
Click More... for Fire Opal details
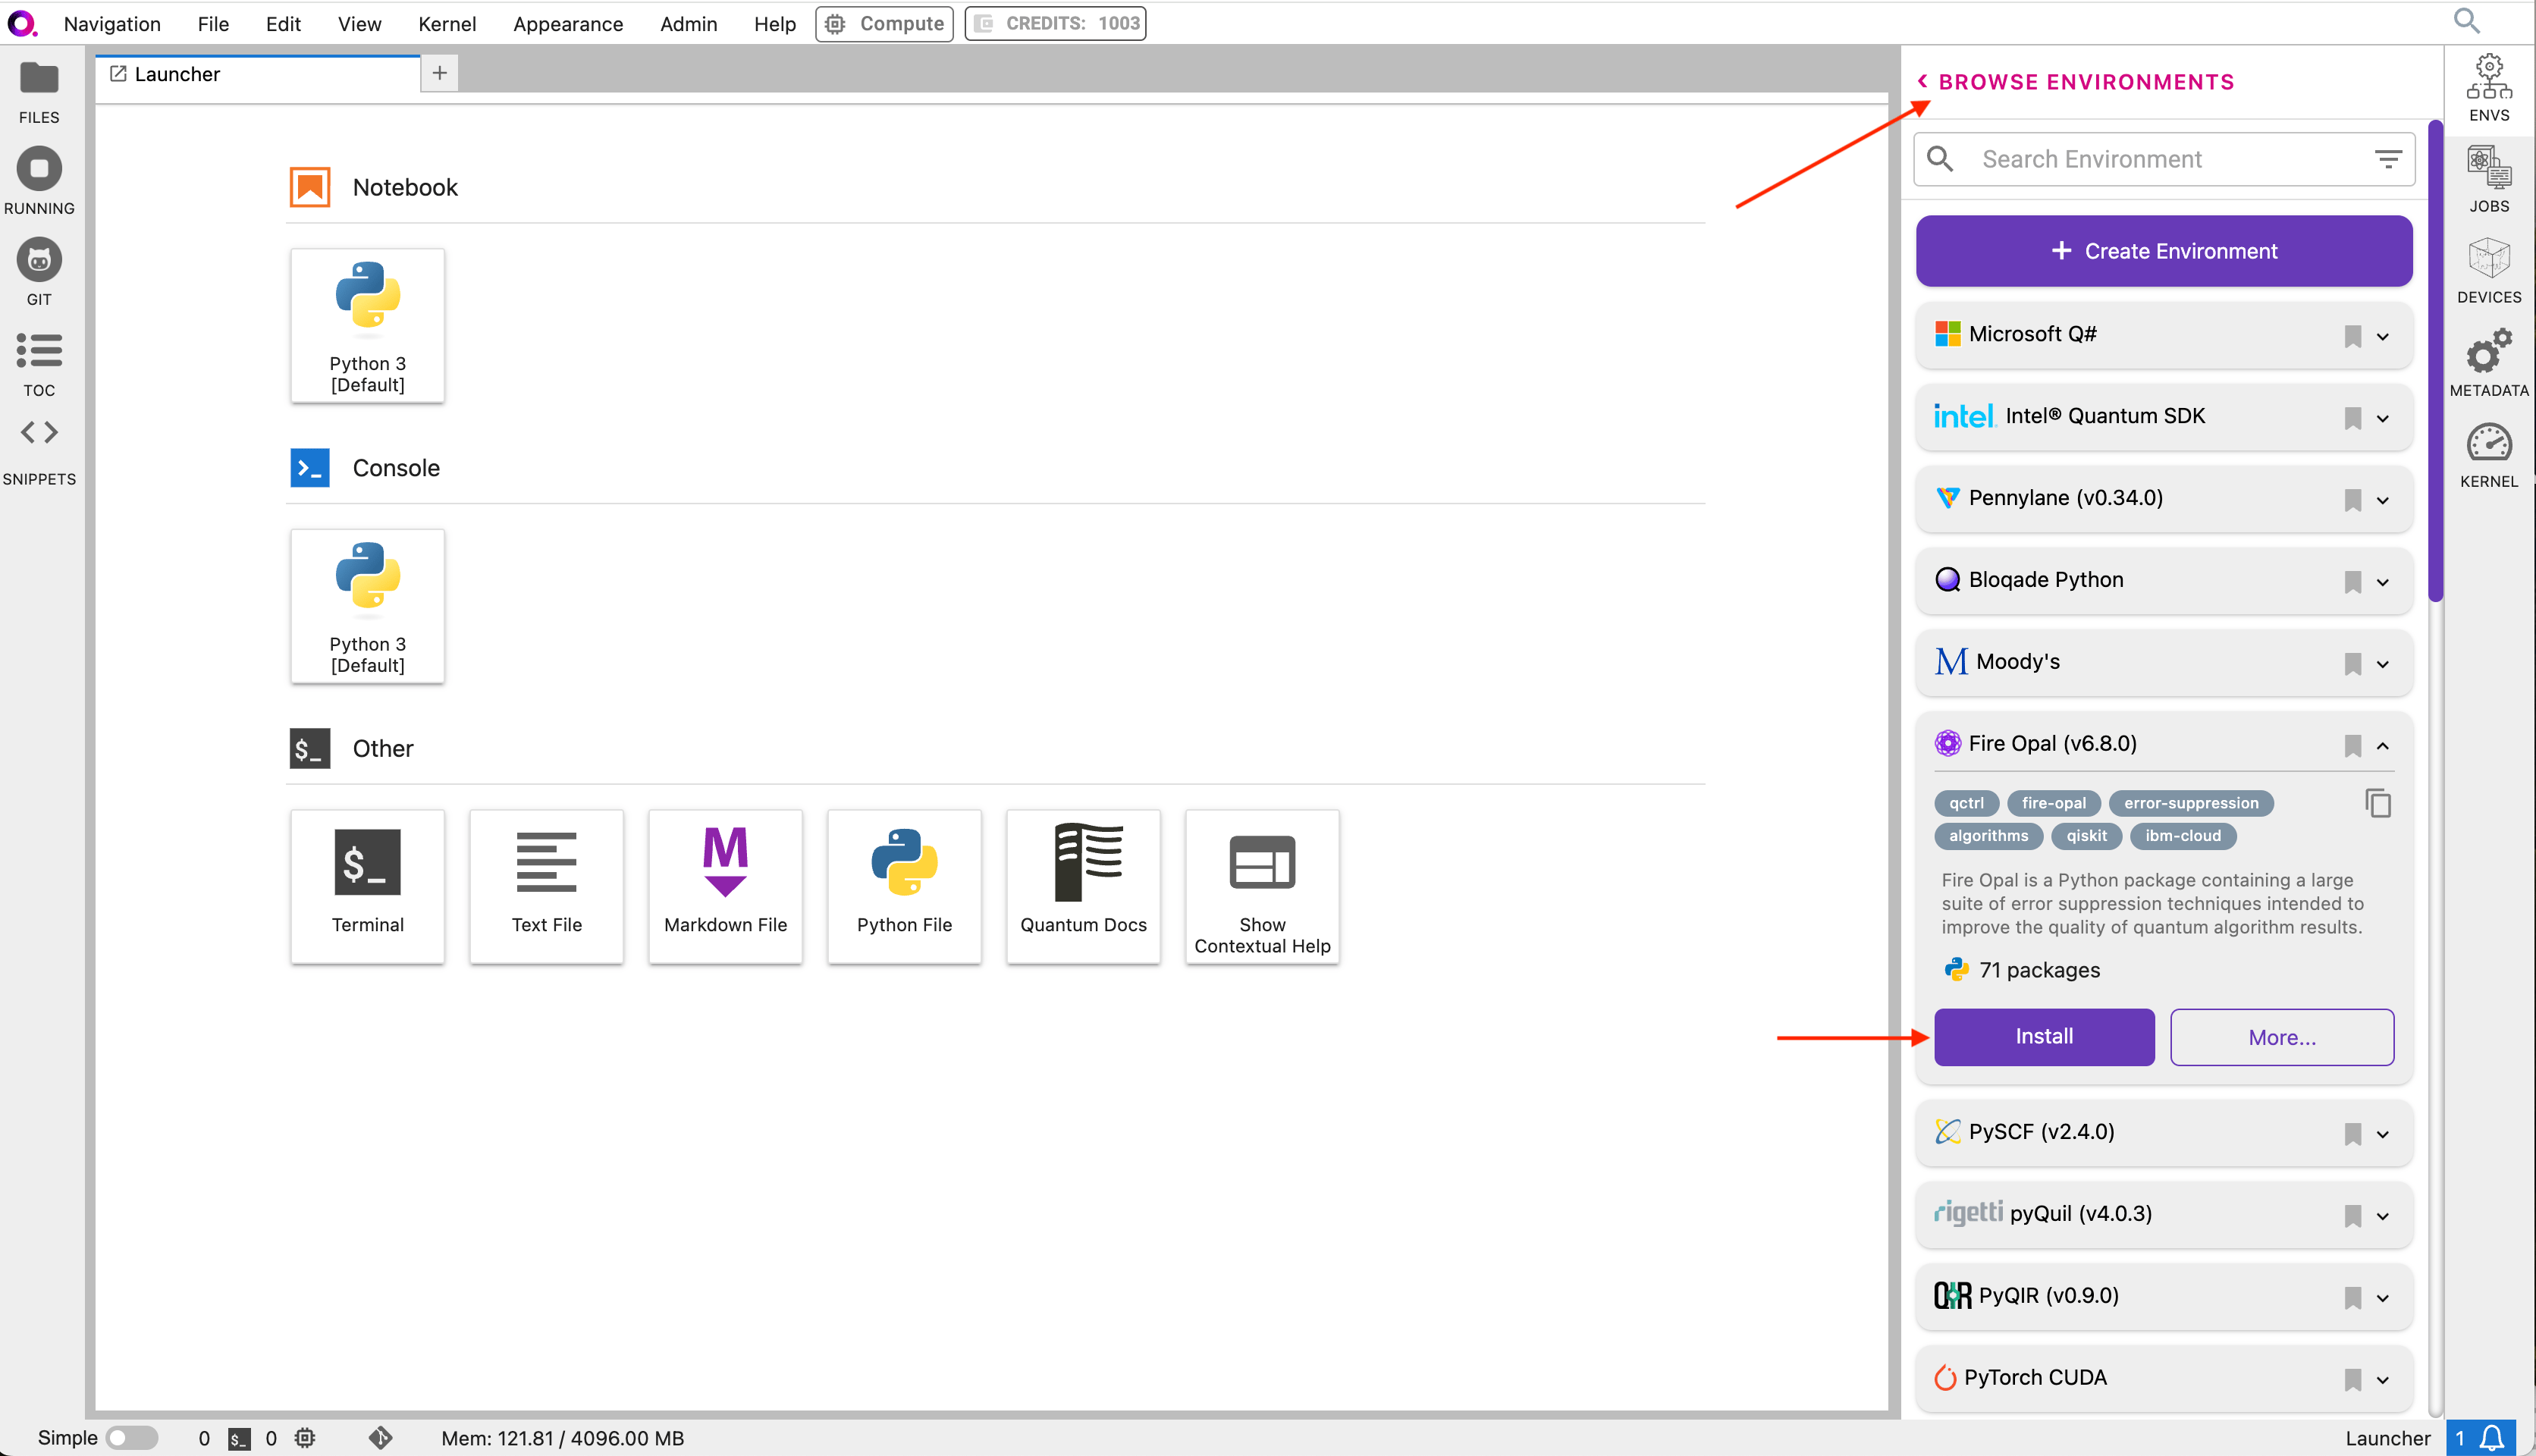click(x=2281, y=1037)
